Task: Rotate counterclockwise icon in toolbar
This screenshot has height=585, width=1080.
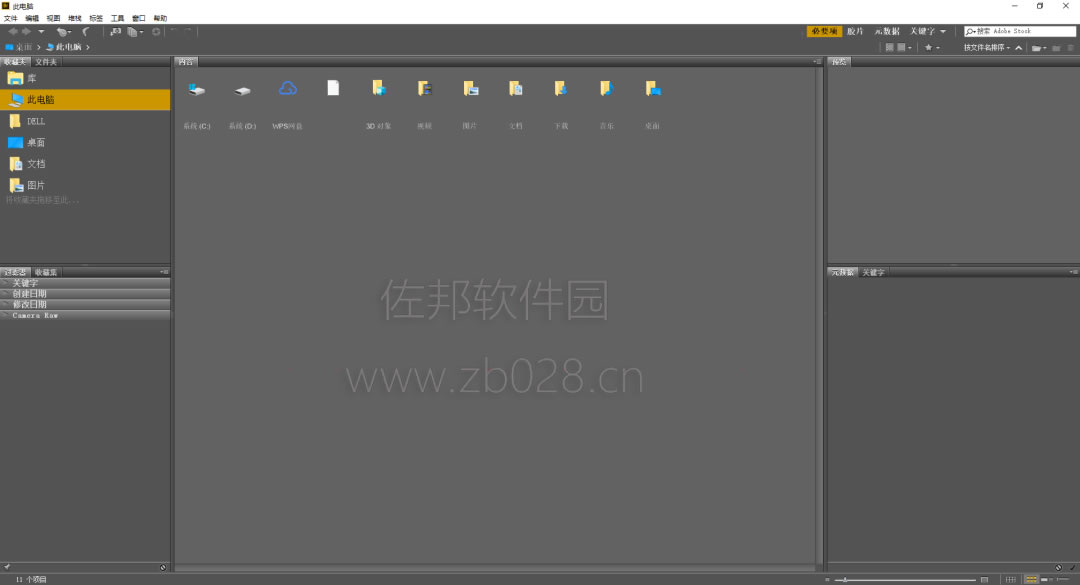Action: point(174,32)
